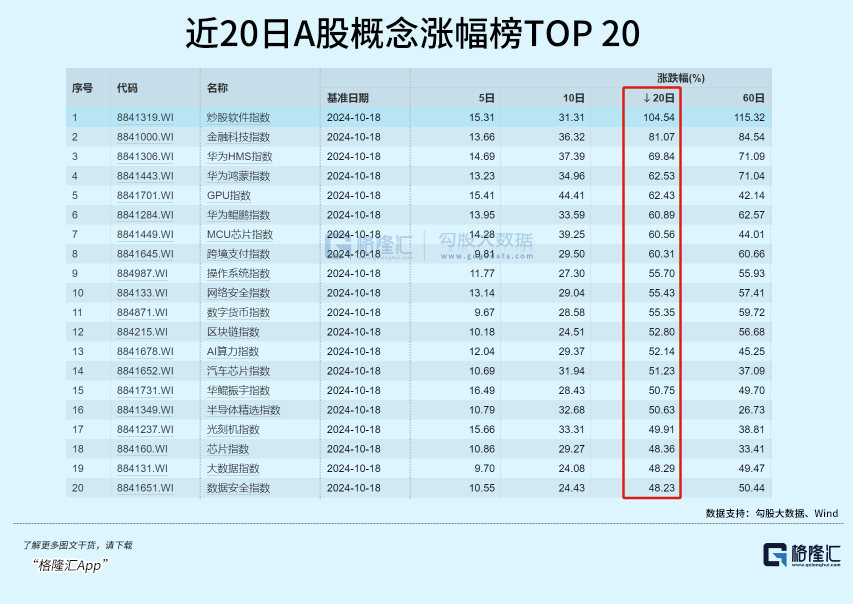The width and height of the screenshot is (853, 604).
Task: Click the 华鲲振宇指数 name
Action: (x=238, y=391)
